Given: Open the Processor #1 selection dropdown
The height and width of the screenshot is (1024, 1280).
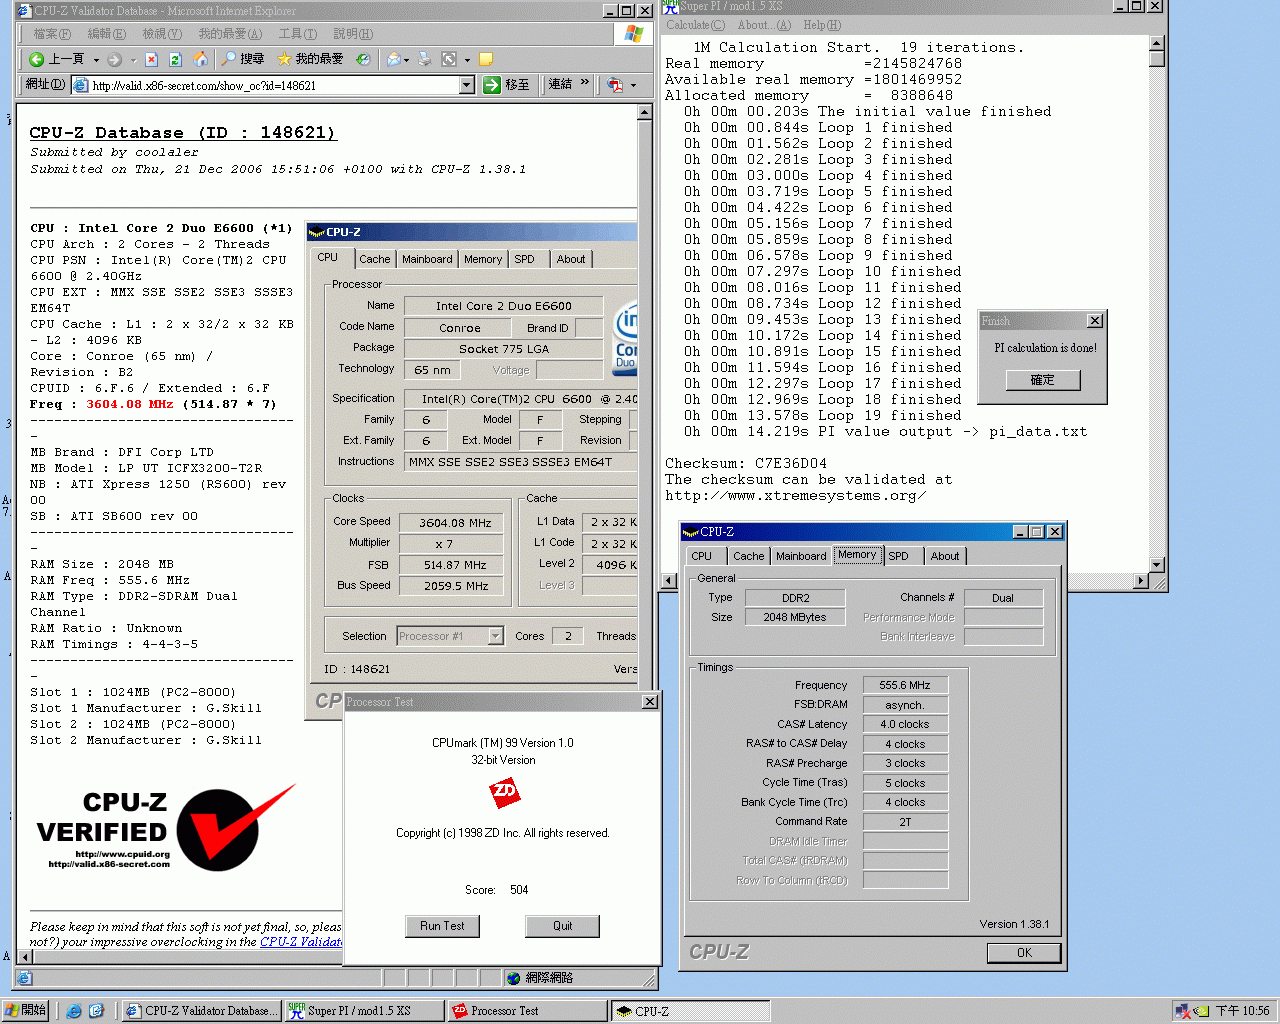Looking at the screenshot, I should pyautogui.click(x=495, y=636).
